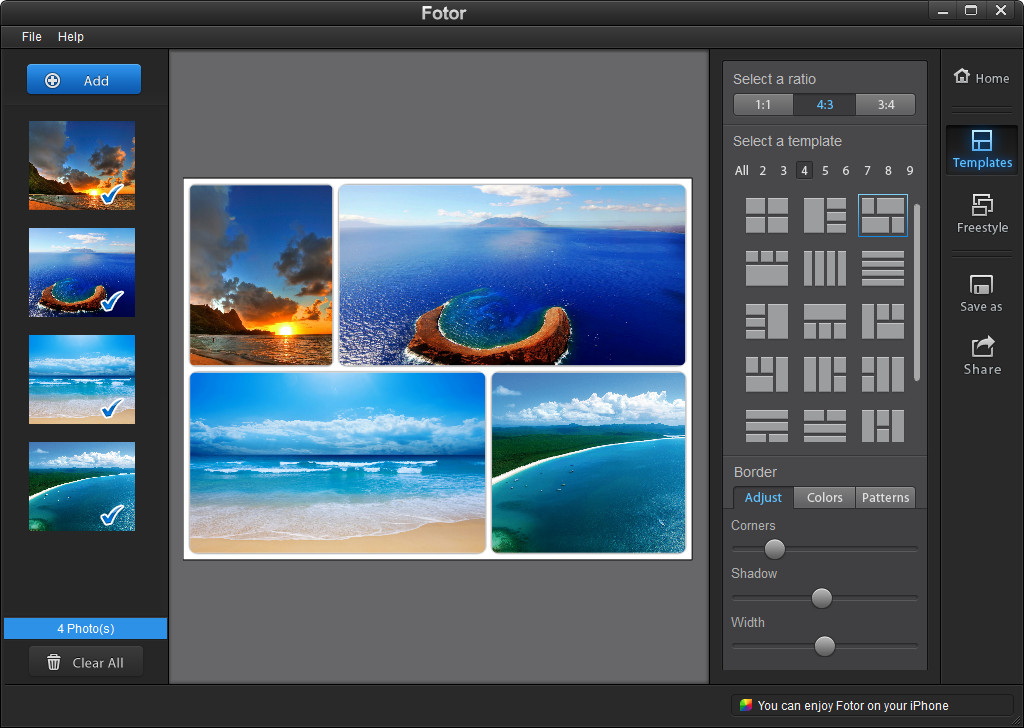Choose the four-equal-grid template layout
The image size is (1024, 728).
tap(767, 215)
